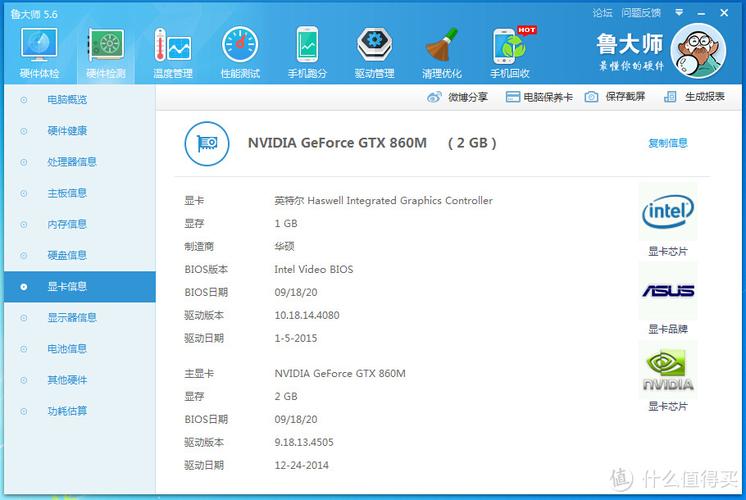The image size is (746, 500).
Task: Click 复制信息 copy info link
Action: click(x=667, y=143)
